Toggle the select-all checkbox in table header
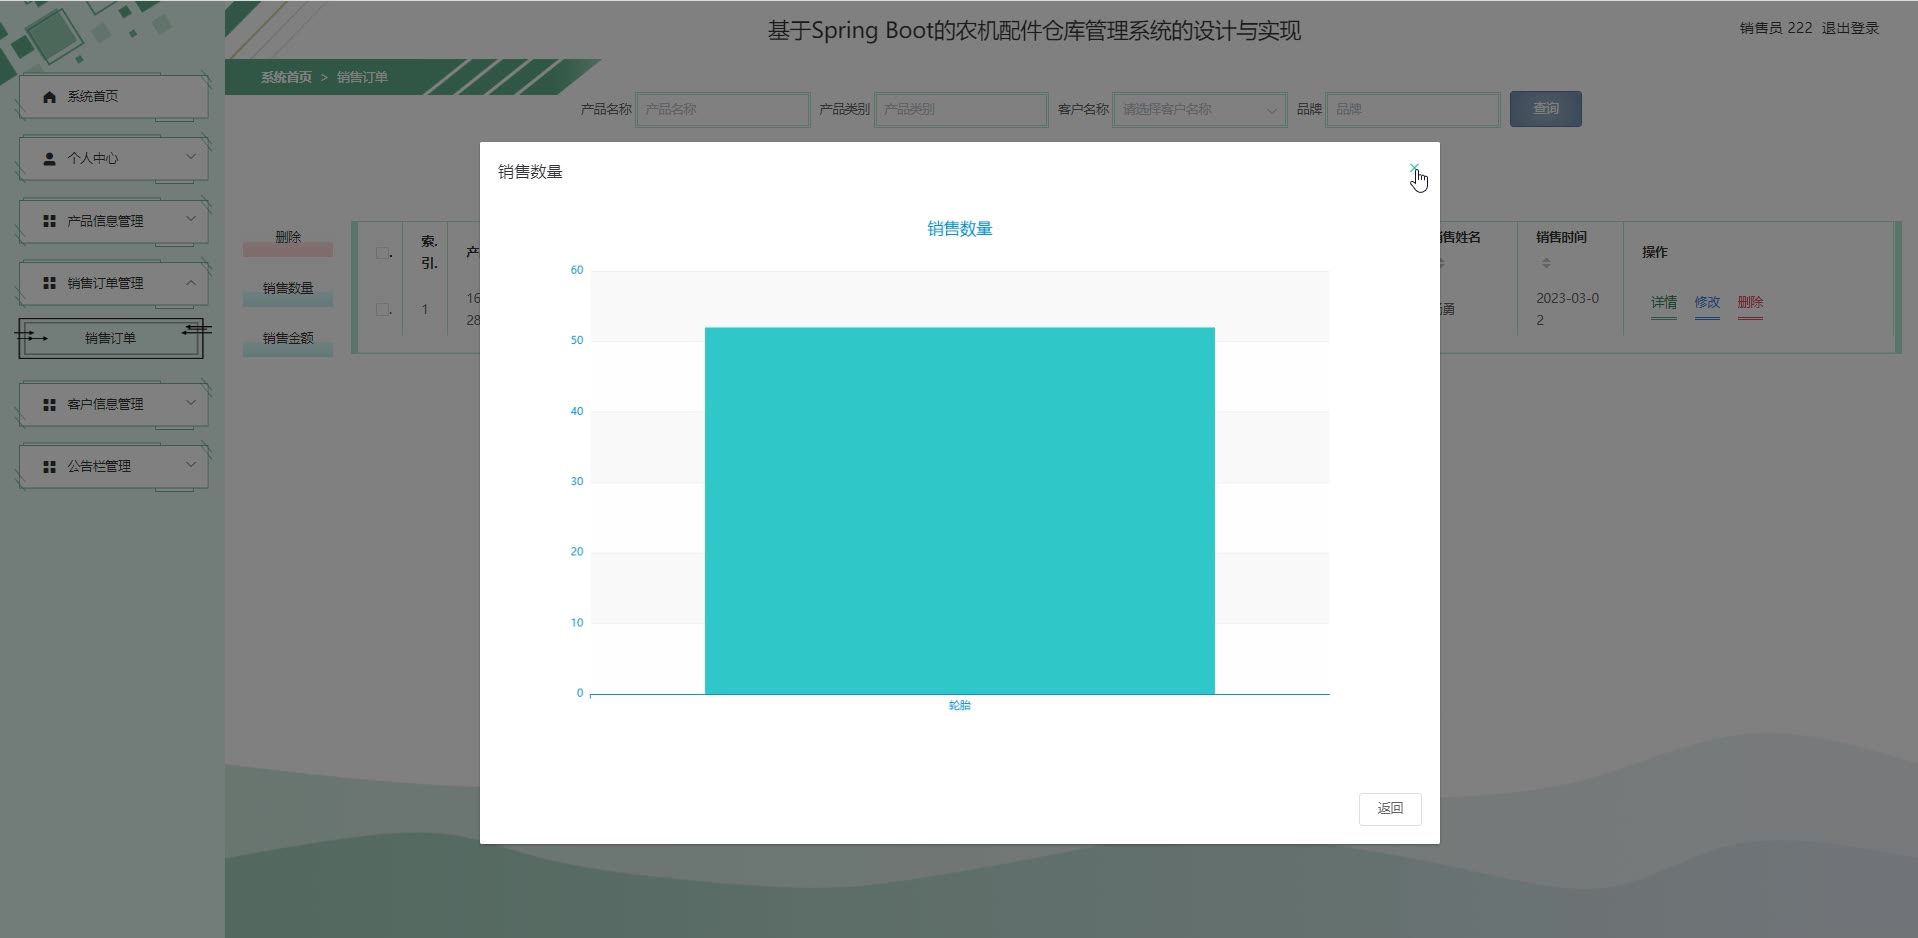This screenshot has height=938, width=1918. point(382,253)
